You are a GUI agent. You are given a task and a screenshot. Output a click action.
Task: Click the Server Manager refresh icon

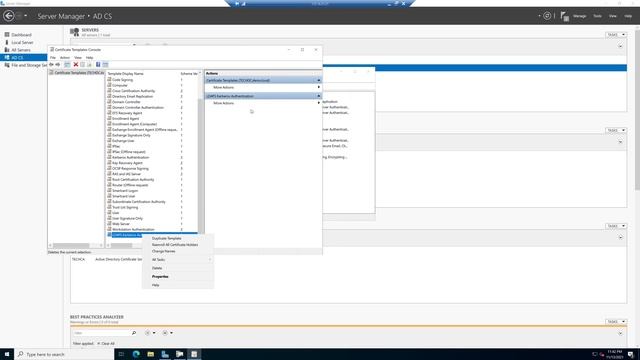[x=547, y=16]
